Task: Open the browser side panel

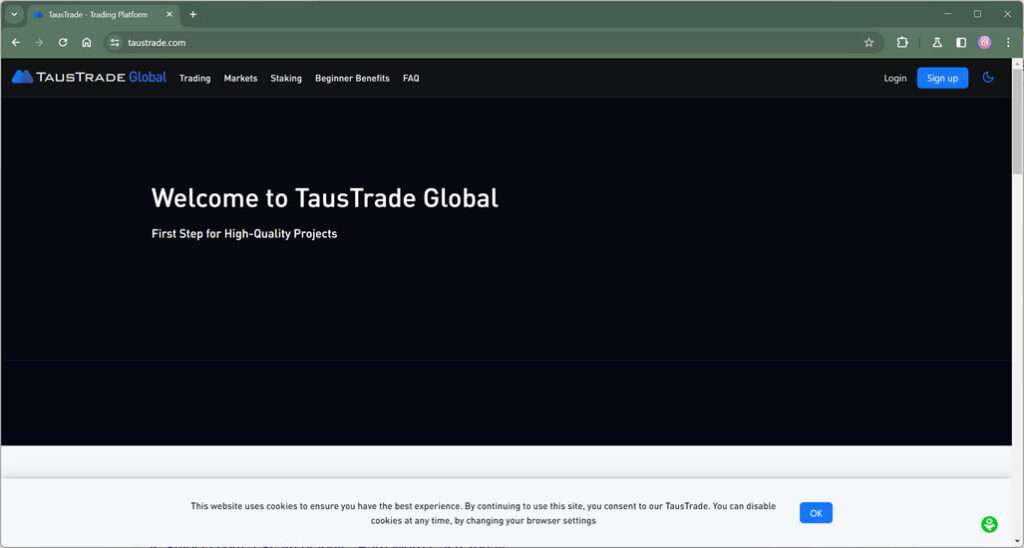Action: tap(961, 42)
